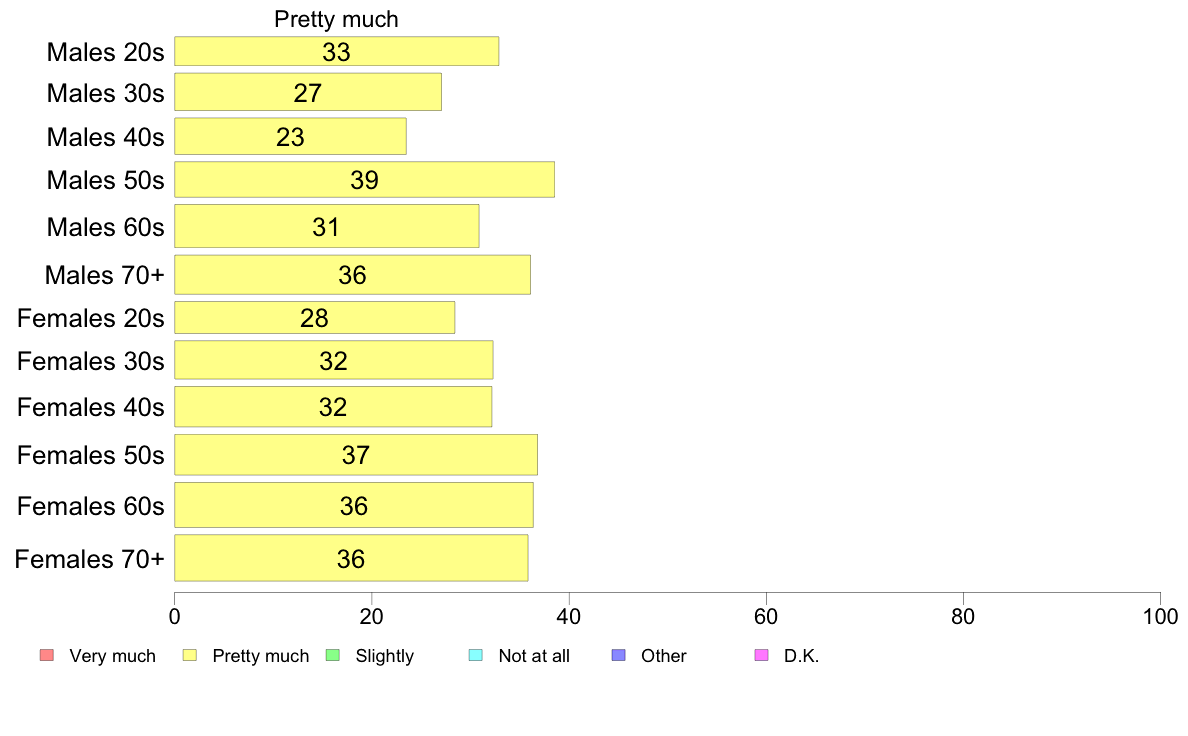The width and height of the screenshot is (1188, 736).
Task: Click the blue Other legend swatch
Action: tap(618, 655)
